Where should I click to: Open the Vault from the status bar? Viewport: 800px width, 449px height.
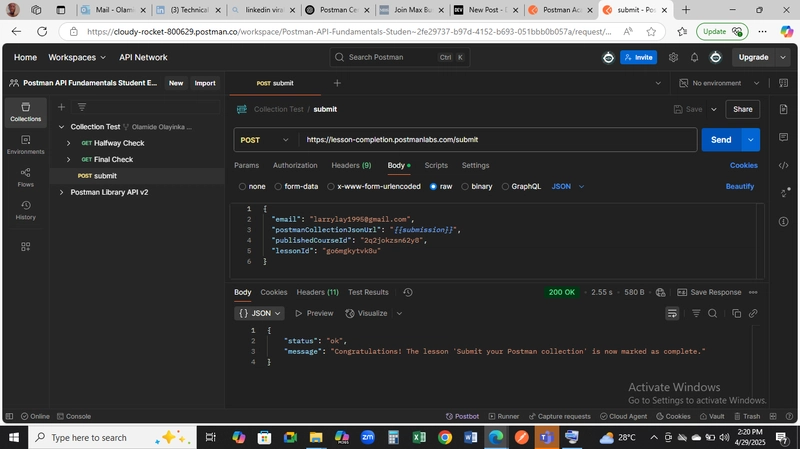pyautogui.click(x=712, y=416)
